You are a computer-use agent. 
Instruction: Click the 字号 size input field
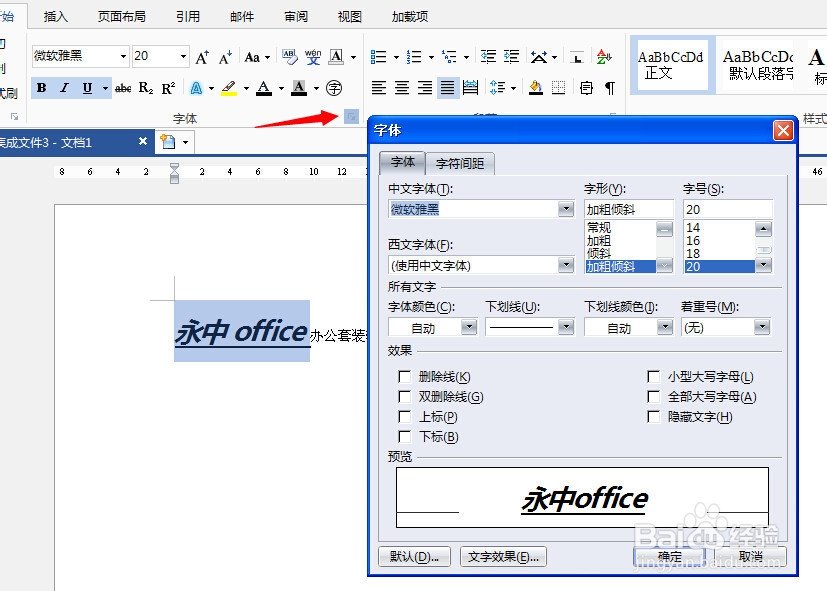pyautogui.click(x=728, y=209)
